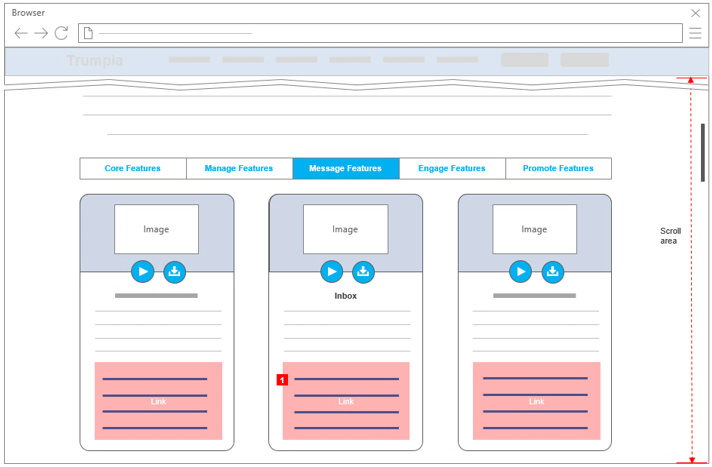Reload the page with the refresh icon
The image size is (712, 467).
[x=61, y=33]
